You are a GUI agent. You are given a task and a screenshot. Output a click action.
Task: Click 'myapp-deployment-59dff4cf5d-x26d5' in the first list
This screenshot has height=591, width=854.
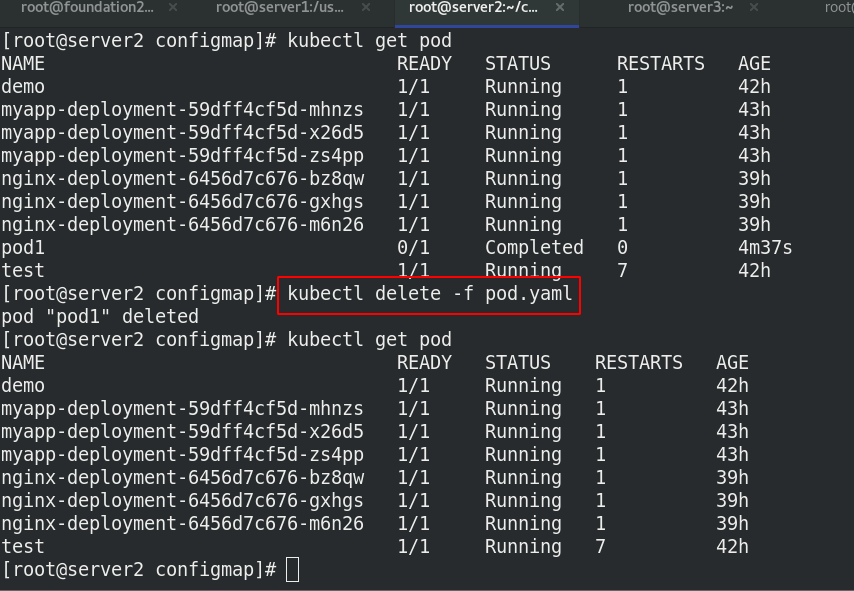click(x=182, y=132)
